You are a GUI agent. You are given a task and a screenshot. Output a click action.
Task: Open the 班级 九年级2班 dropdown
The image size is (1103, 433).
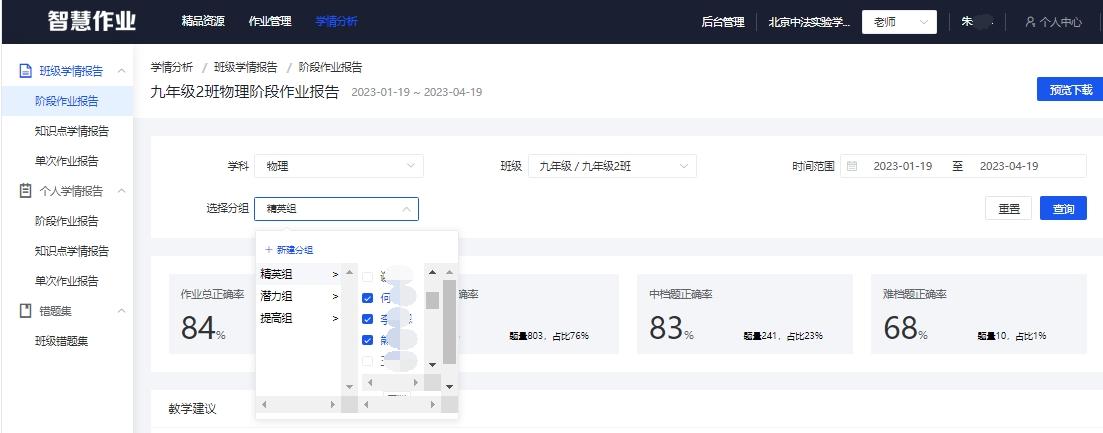pos(612,166)
